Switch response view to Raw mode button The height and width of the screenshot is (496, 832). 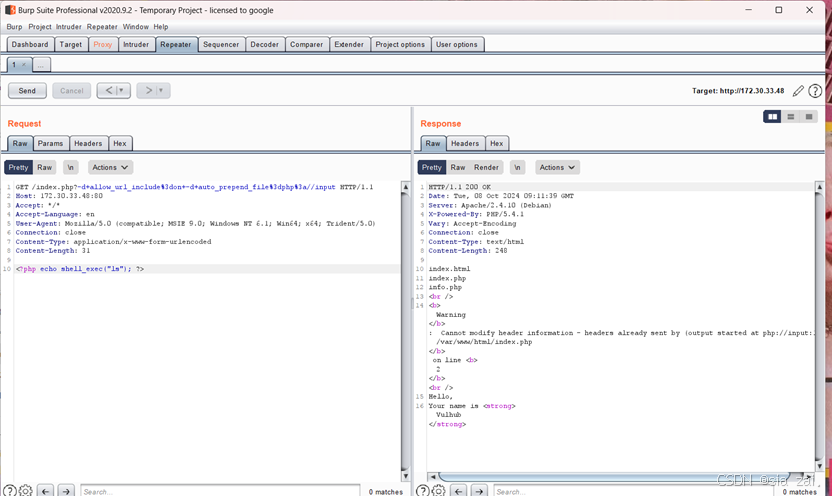click(457, 167)
